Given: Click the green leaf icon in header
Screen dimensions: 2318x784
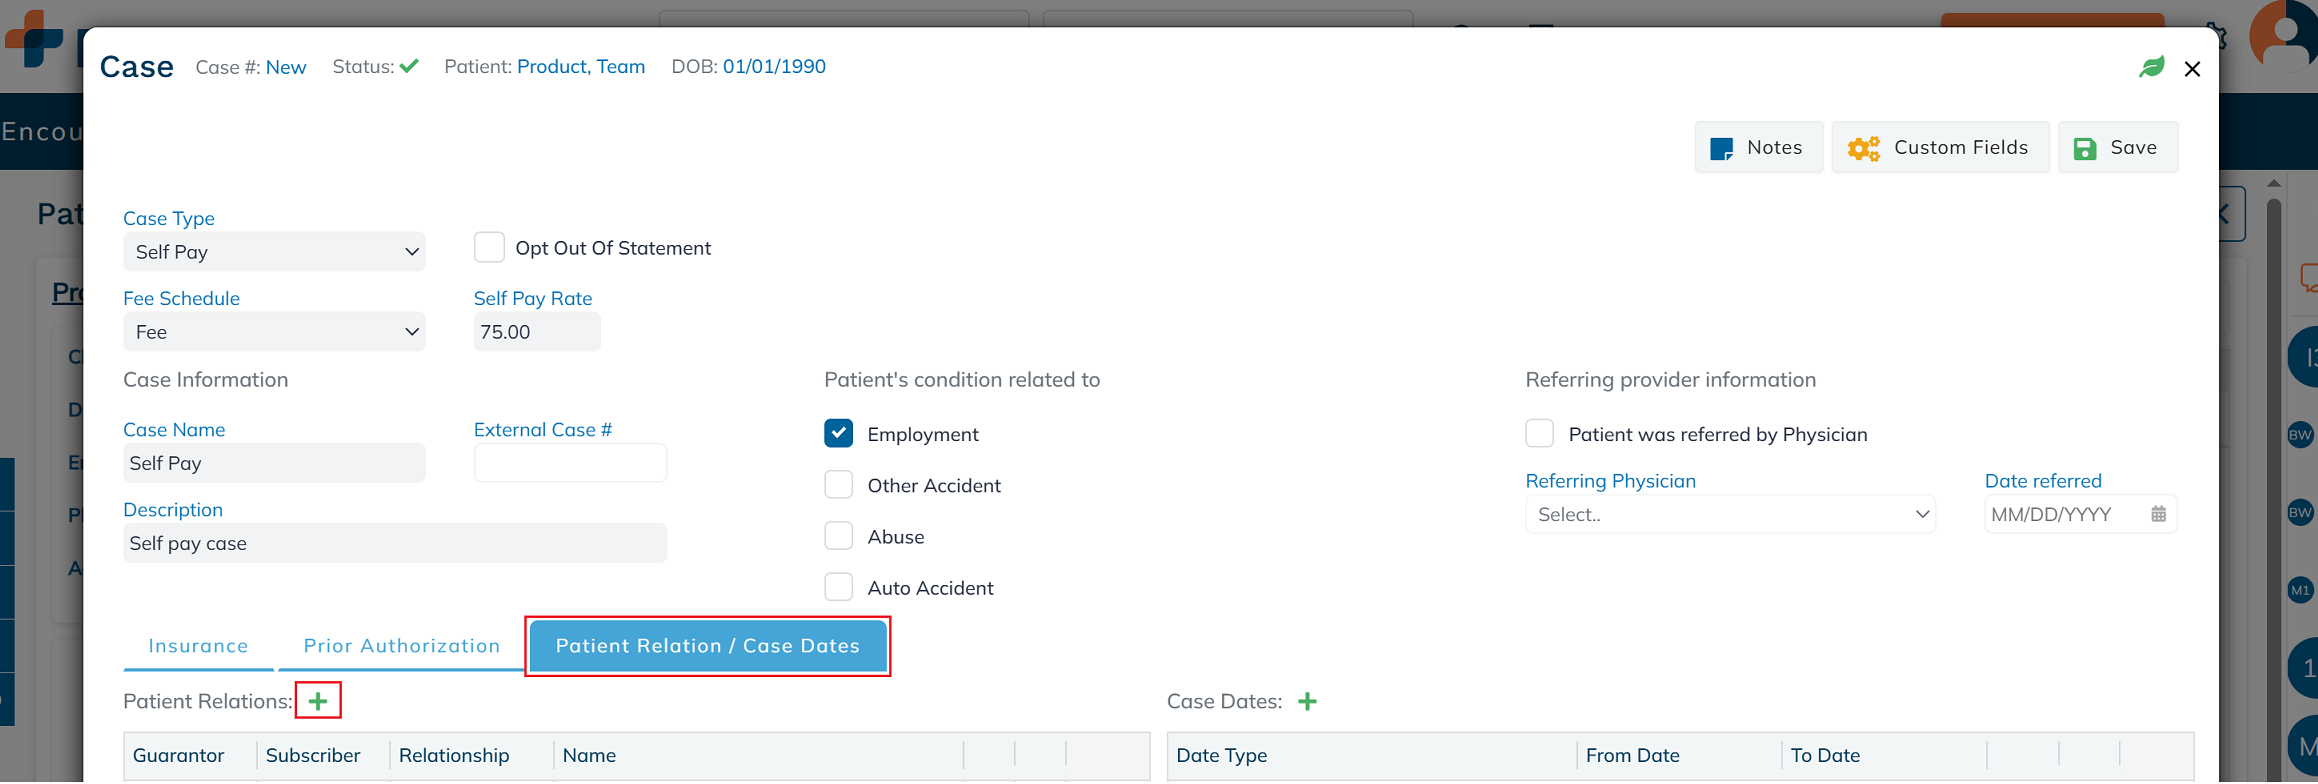Looking at the screenshot, I should (x=2151, y=67).
